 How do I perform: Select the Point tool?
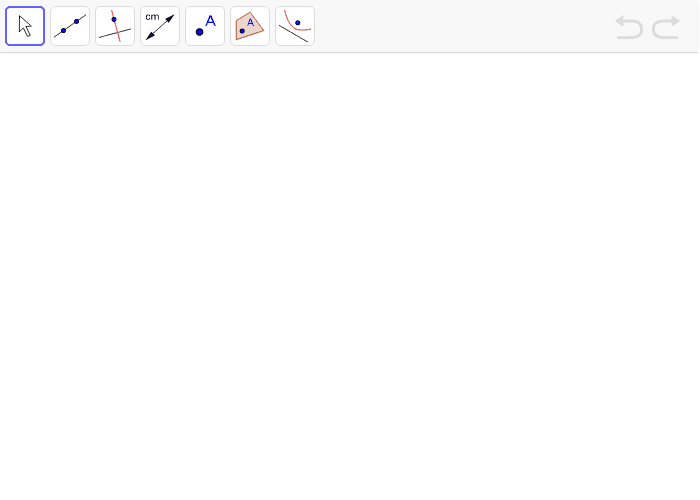(205, 26)
